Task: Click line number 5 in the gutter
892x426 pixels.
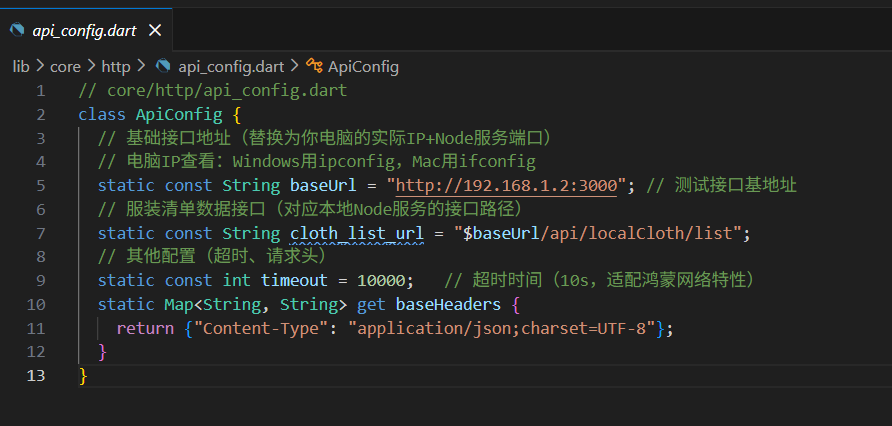Action: (x=40, y=186)
